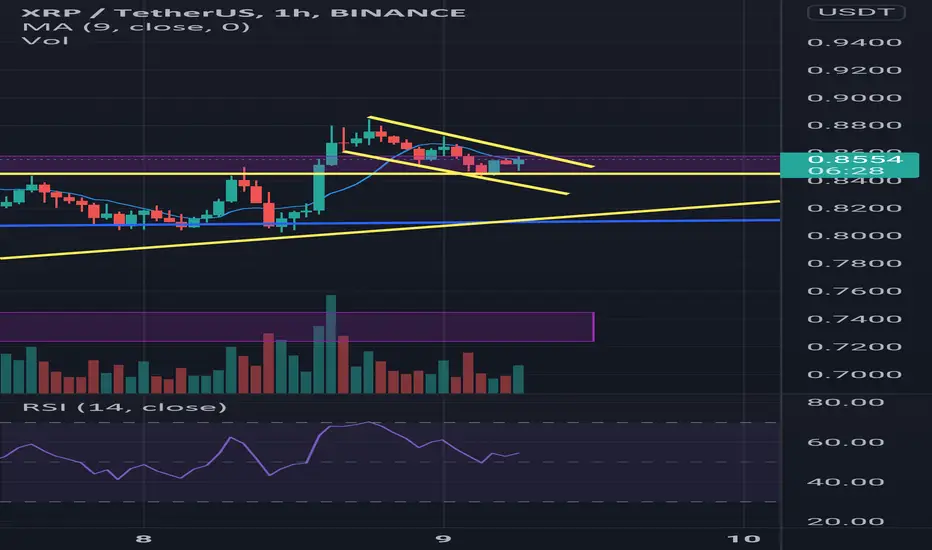
Task: Select the upper yellow descending channel line
Action: point(480,142)
